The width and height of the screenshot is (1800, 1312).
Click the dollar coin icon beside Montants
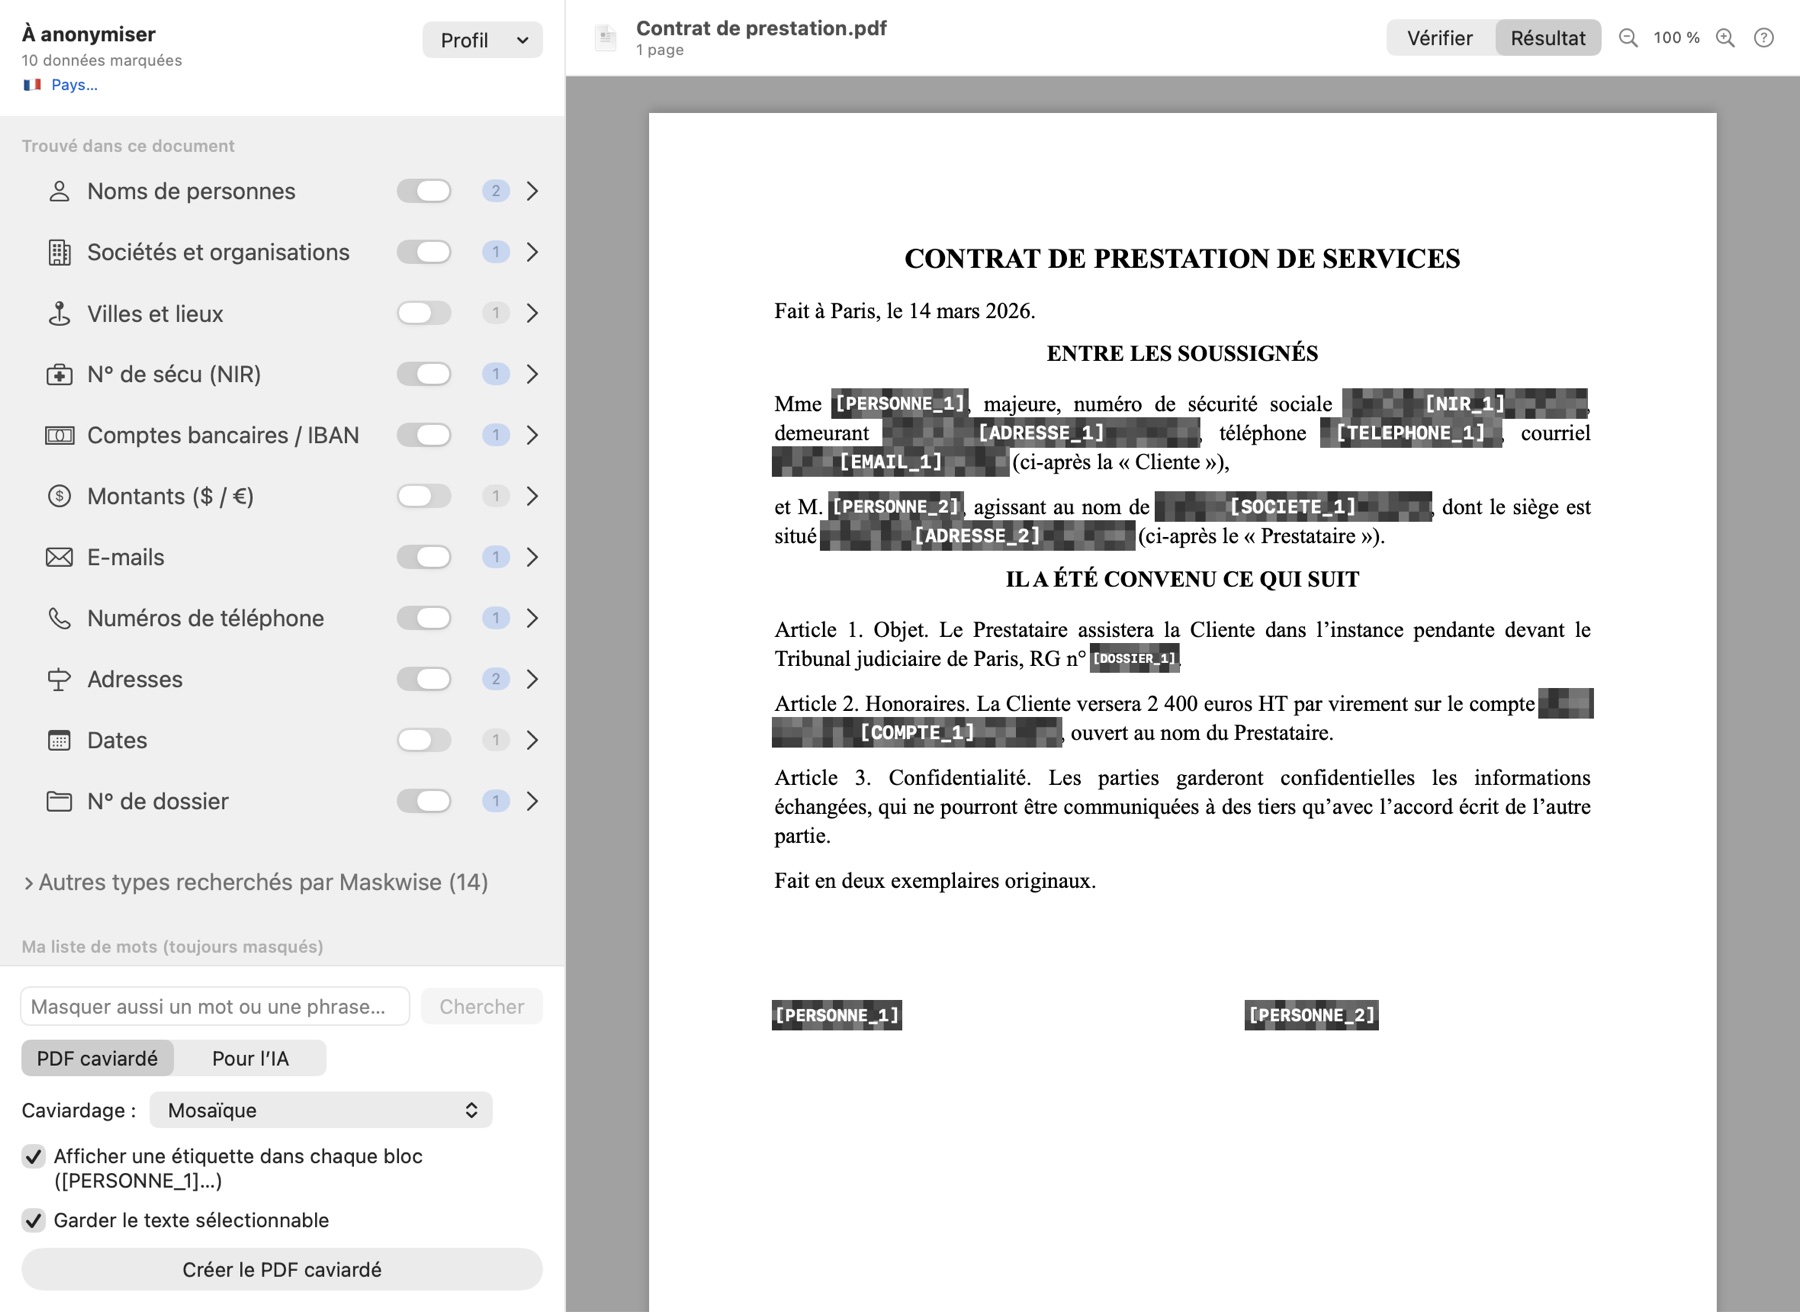pyautogui.click(x=59, y=496)
